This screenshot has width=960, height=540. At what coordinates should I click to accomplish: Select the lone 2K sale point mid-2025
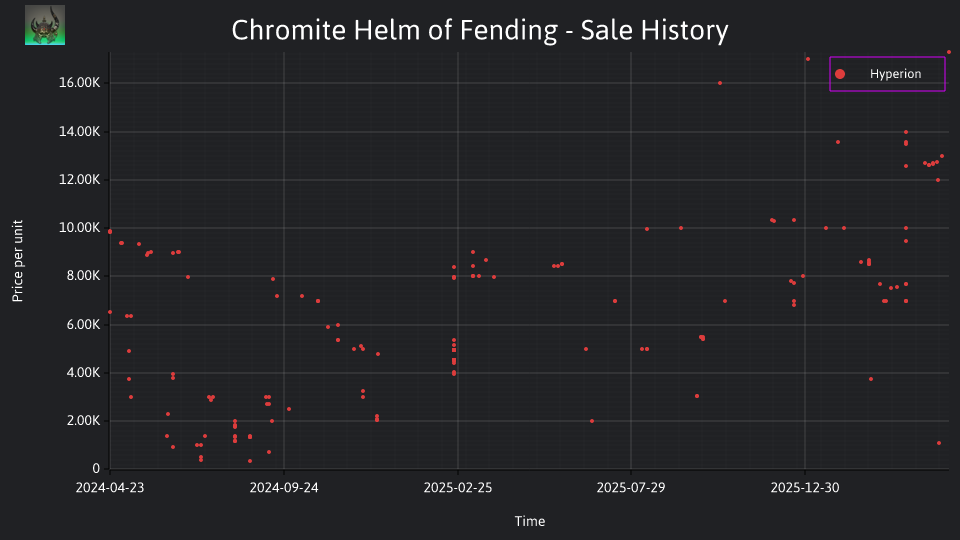[592, 421]
